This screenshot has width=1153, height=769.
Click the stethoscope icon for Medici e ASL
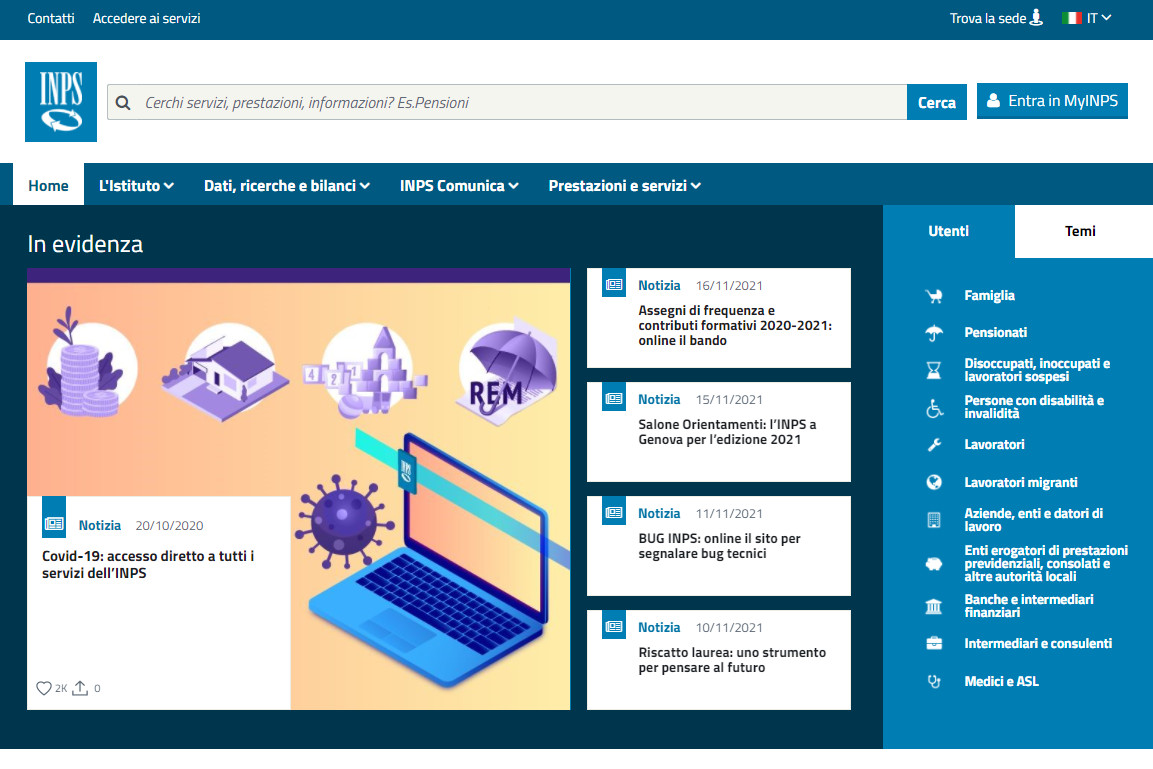pyautogui.click(x=934, y=682)
